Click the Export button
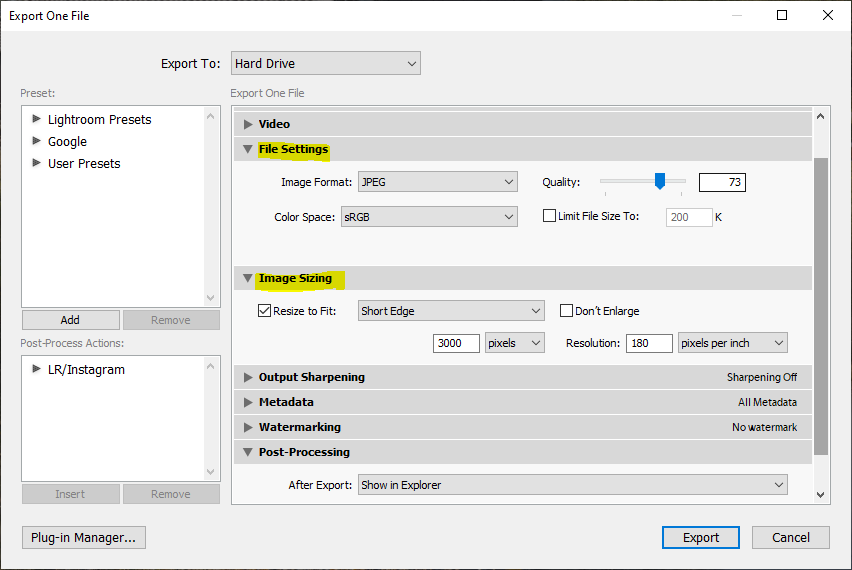 (x=700, y=537)
